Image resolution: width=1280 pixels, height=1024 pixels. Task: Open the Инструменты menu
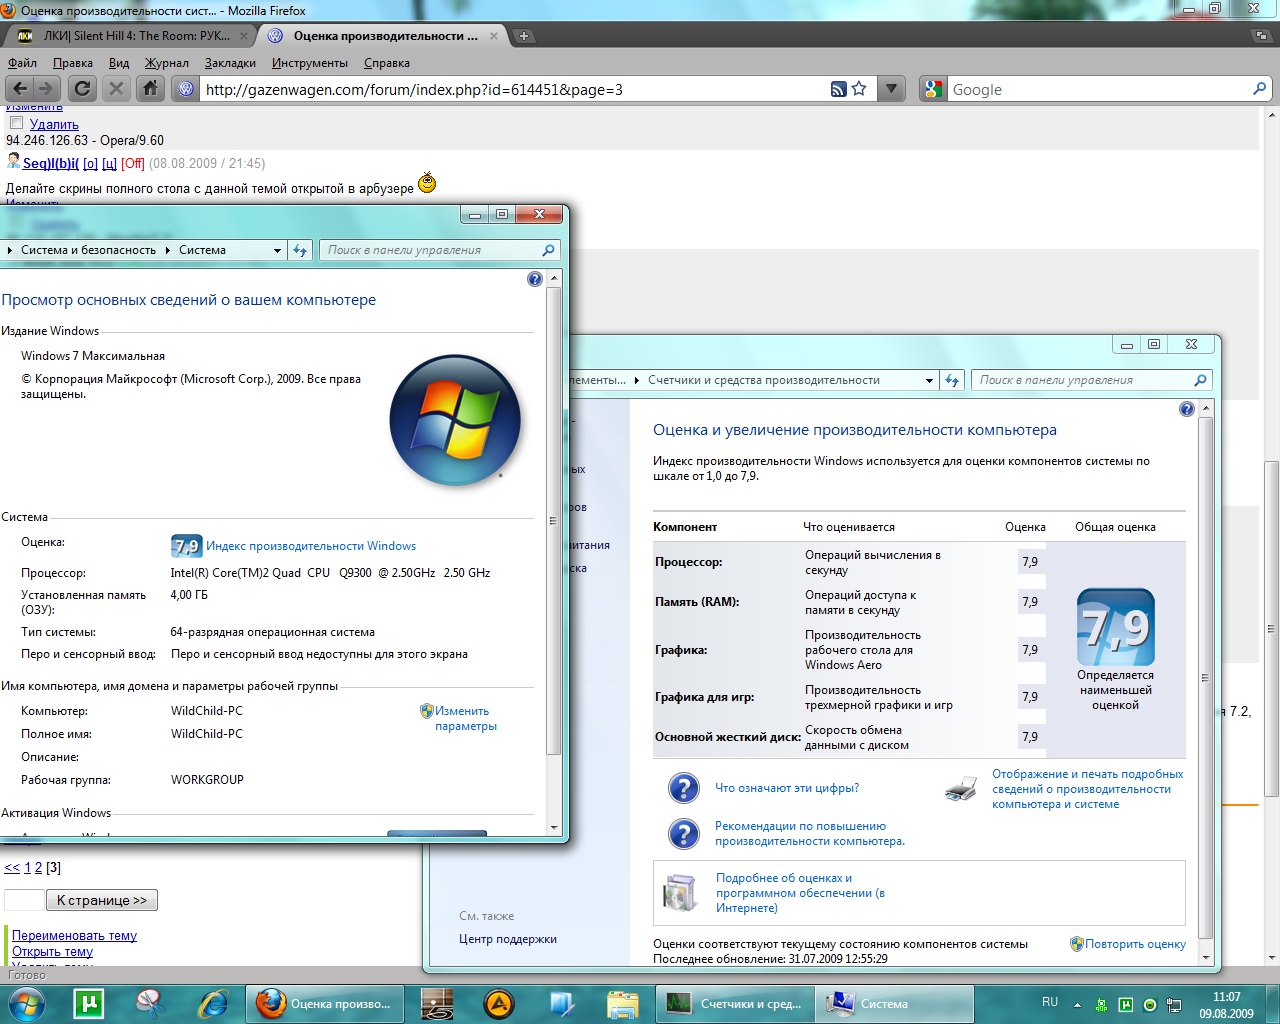click(x=310, y=63)
